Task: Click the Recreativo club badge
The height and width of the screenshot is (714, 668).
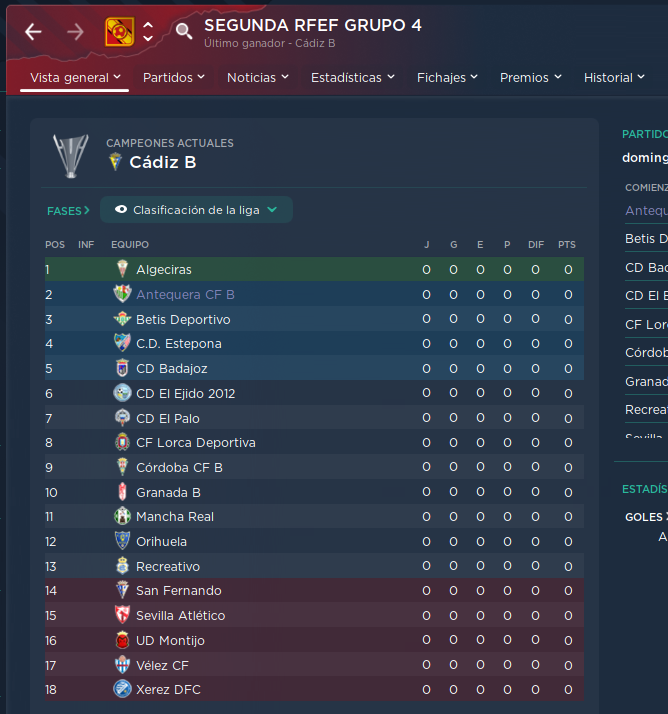Action: coord(122,566)
